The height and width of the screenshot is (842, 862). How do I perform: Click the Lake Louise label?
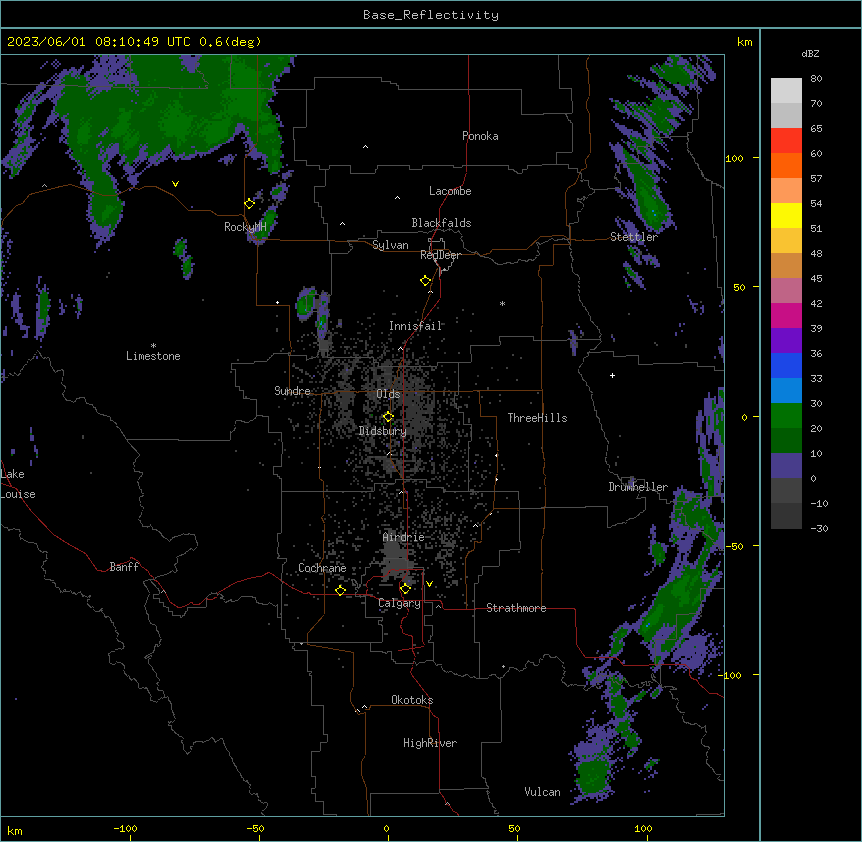16,484
